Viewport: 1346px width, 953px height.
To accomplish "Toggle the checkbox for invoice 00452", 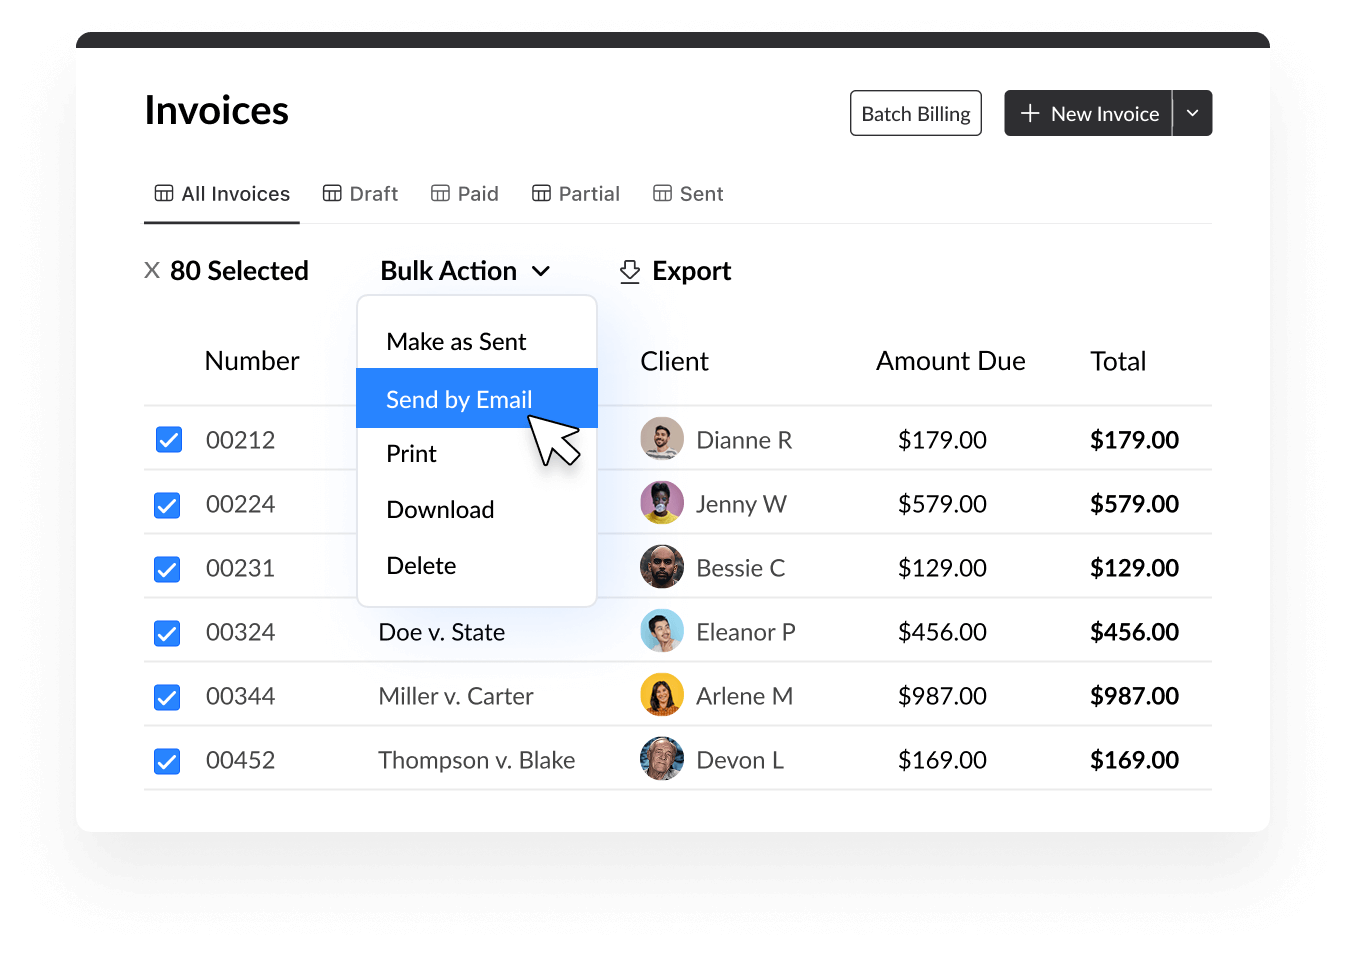I will click(x=168, y=761).
